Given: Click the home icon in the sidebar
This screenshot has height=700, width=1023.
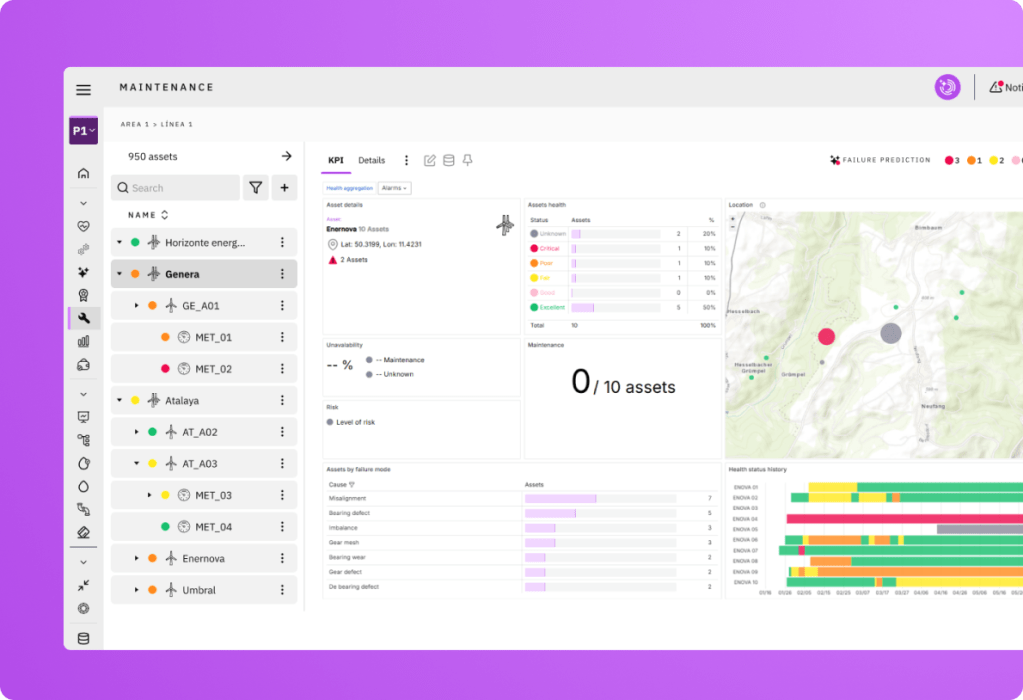Looking at the screenshot, I should pyautogui.click(x=83, y=174).
